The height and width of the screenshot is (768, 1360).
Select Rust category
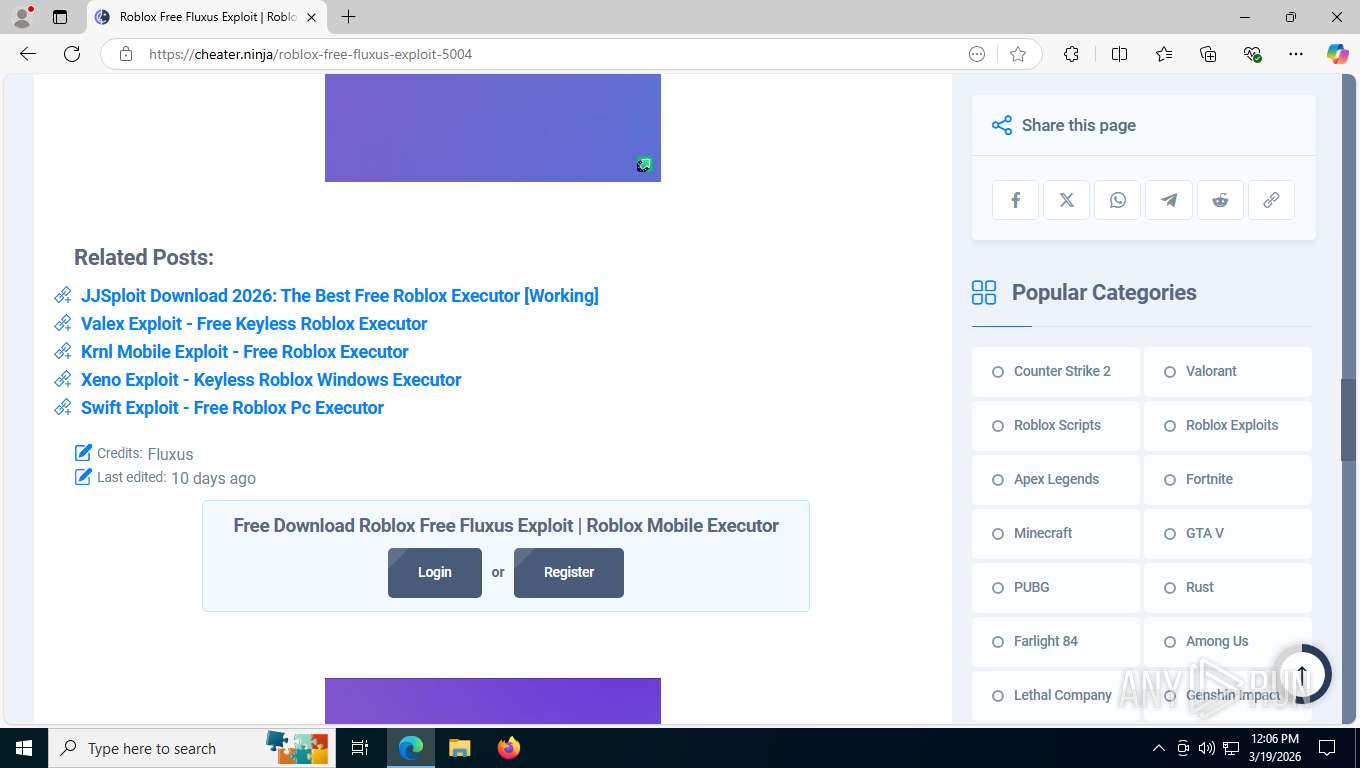[1228, 588]
